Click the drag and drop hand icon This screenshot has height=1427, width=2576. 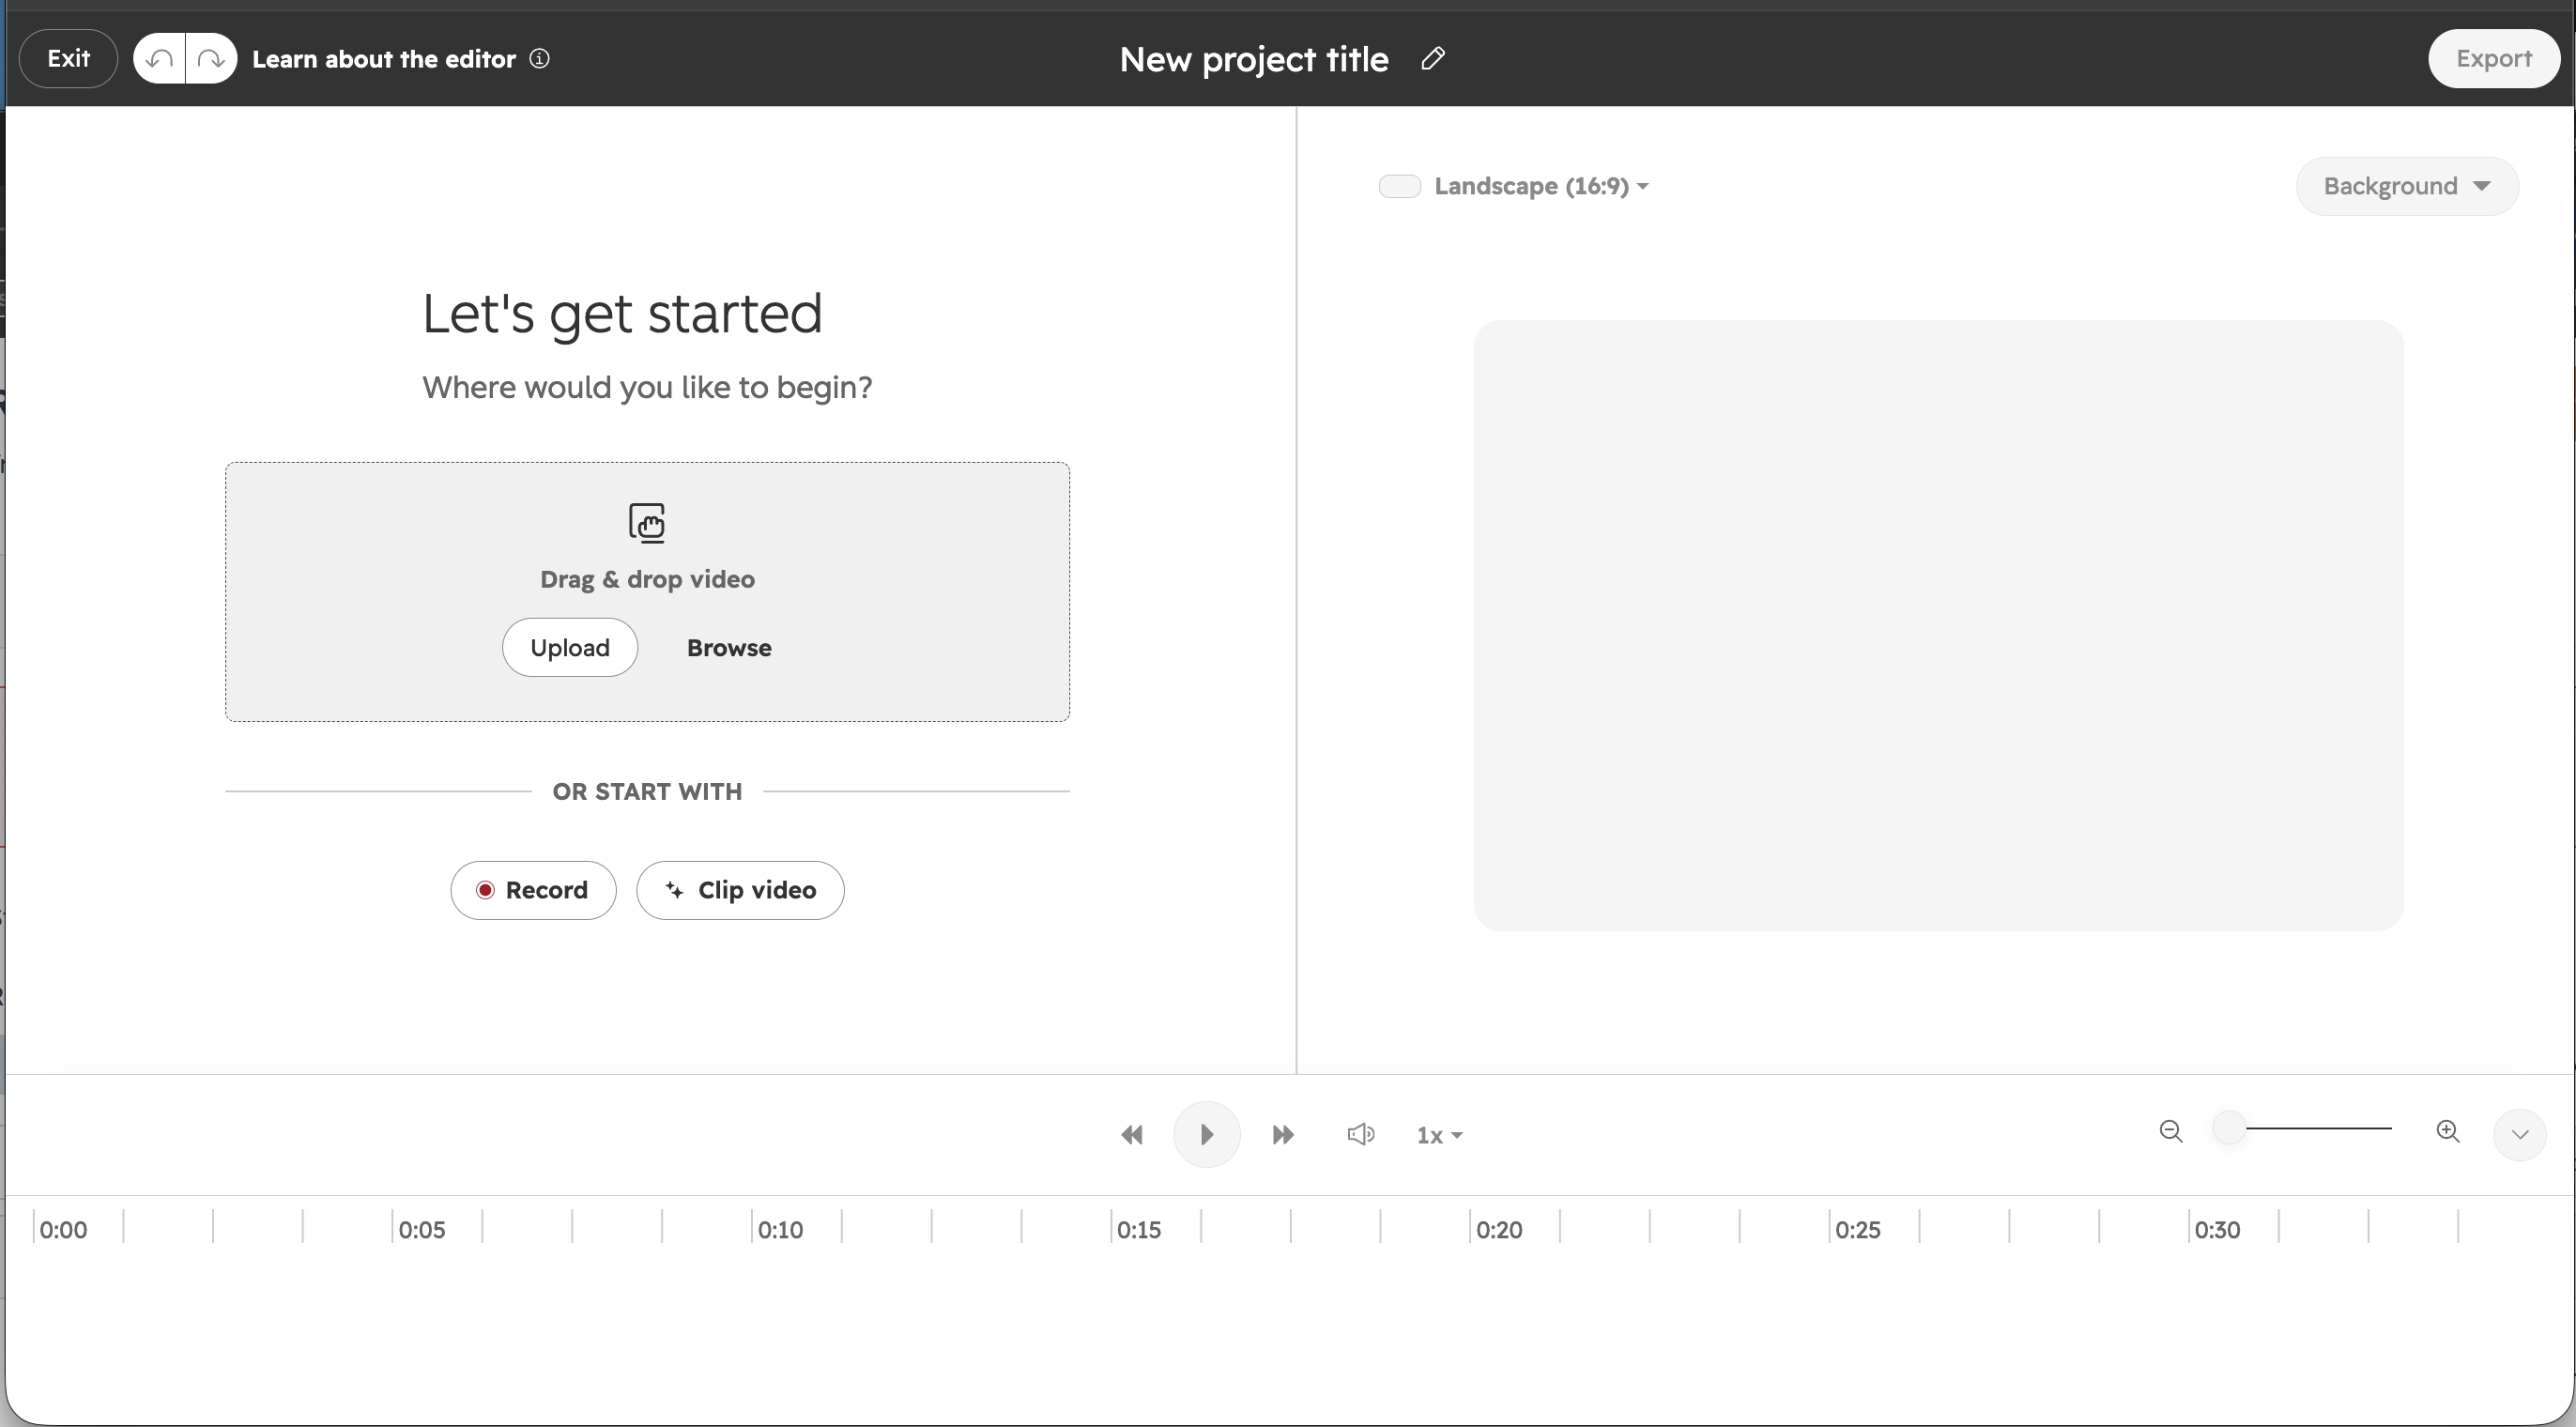pos(647,523)
